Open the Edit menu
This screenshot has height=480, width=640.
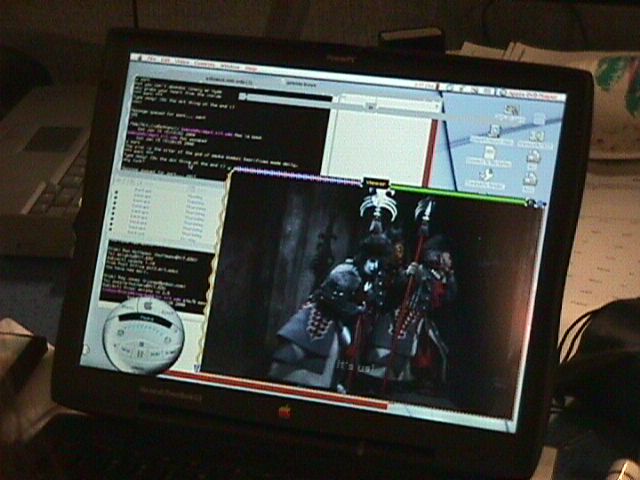point(166,61)
